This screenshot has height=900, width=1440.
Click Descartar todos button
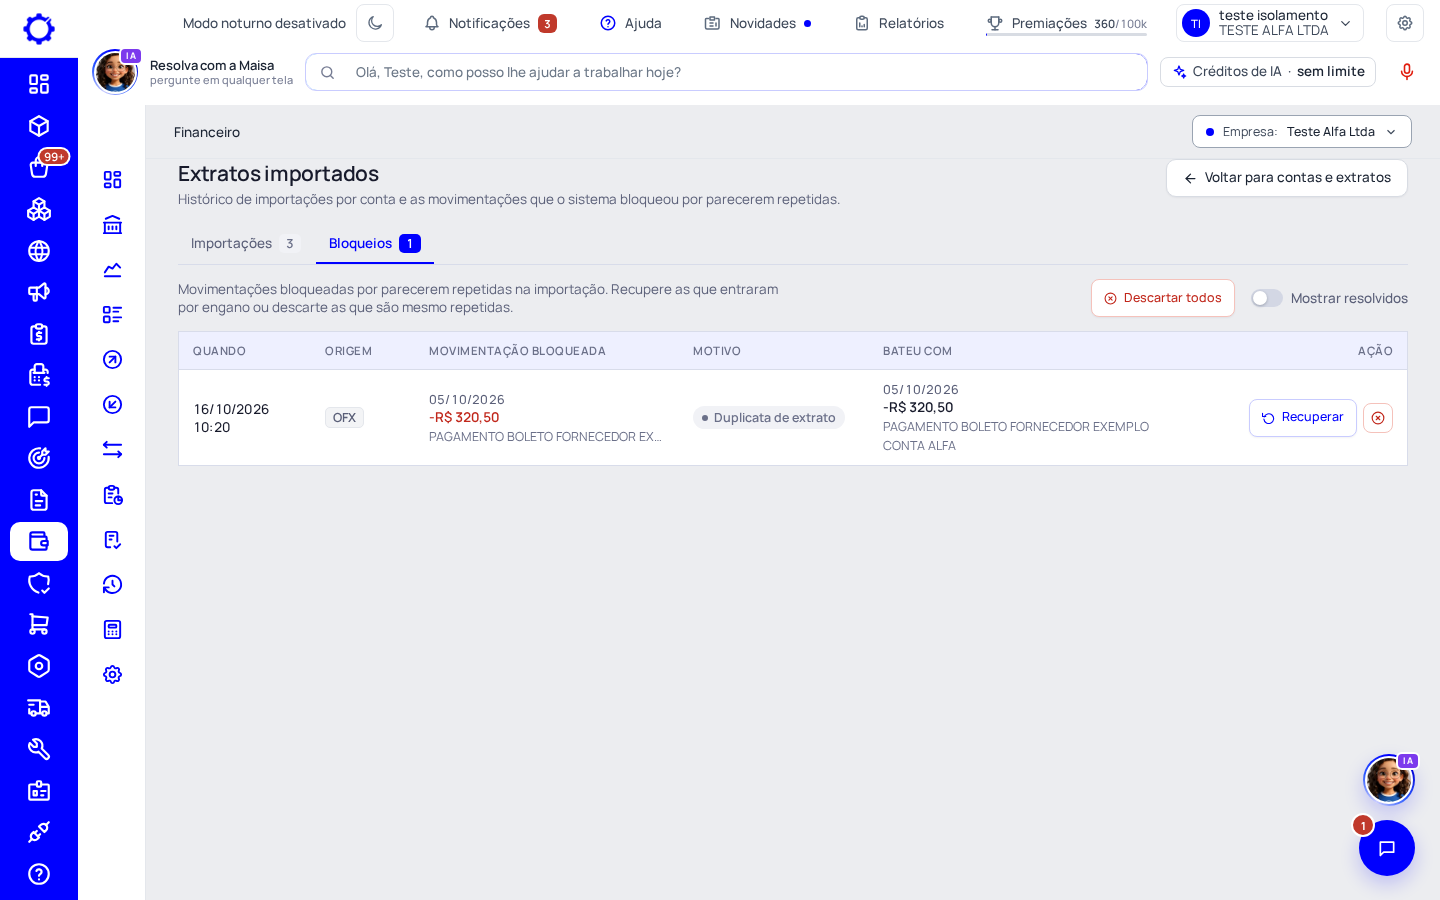click(x=1163, y=298)
